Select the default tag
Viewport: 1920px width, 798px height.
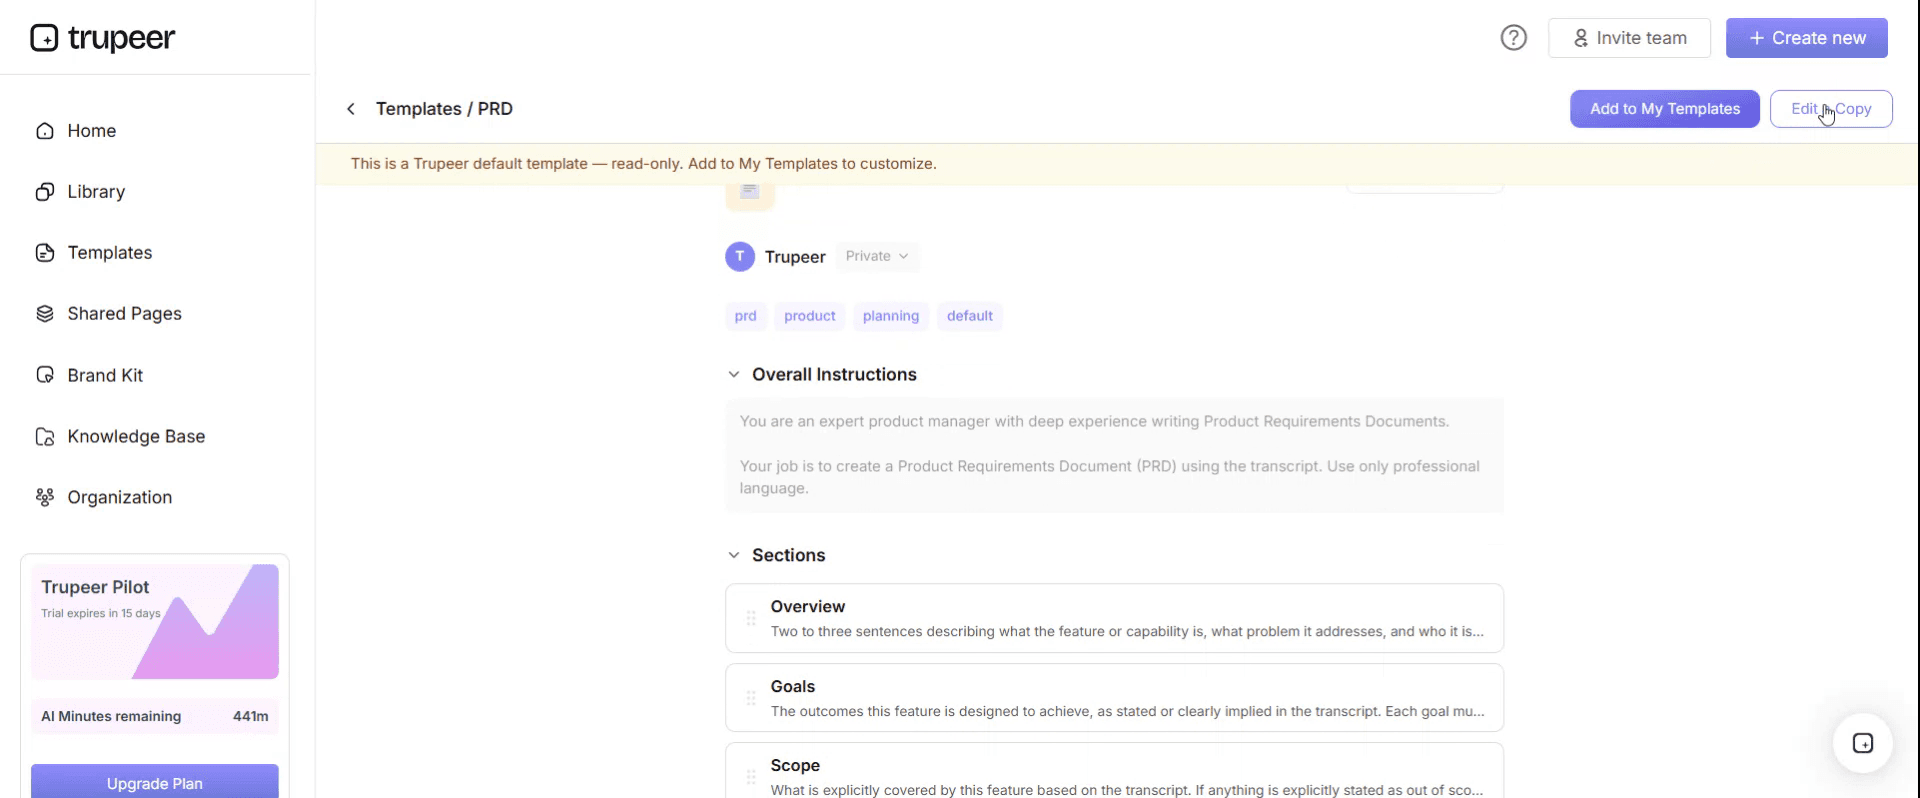pos(970,316)
